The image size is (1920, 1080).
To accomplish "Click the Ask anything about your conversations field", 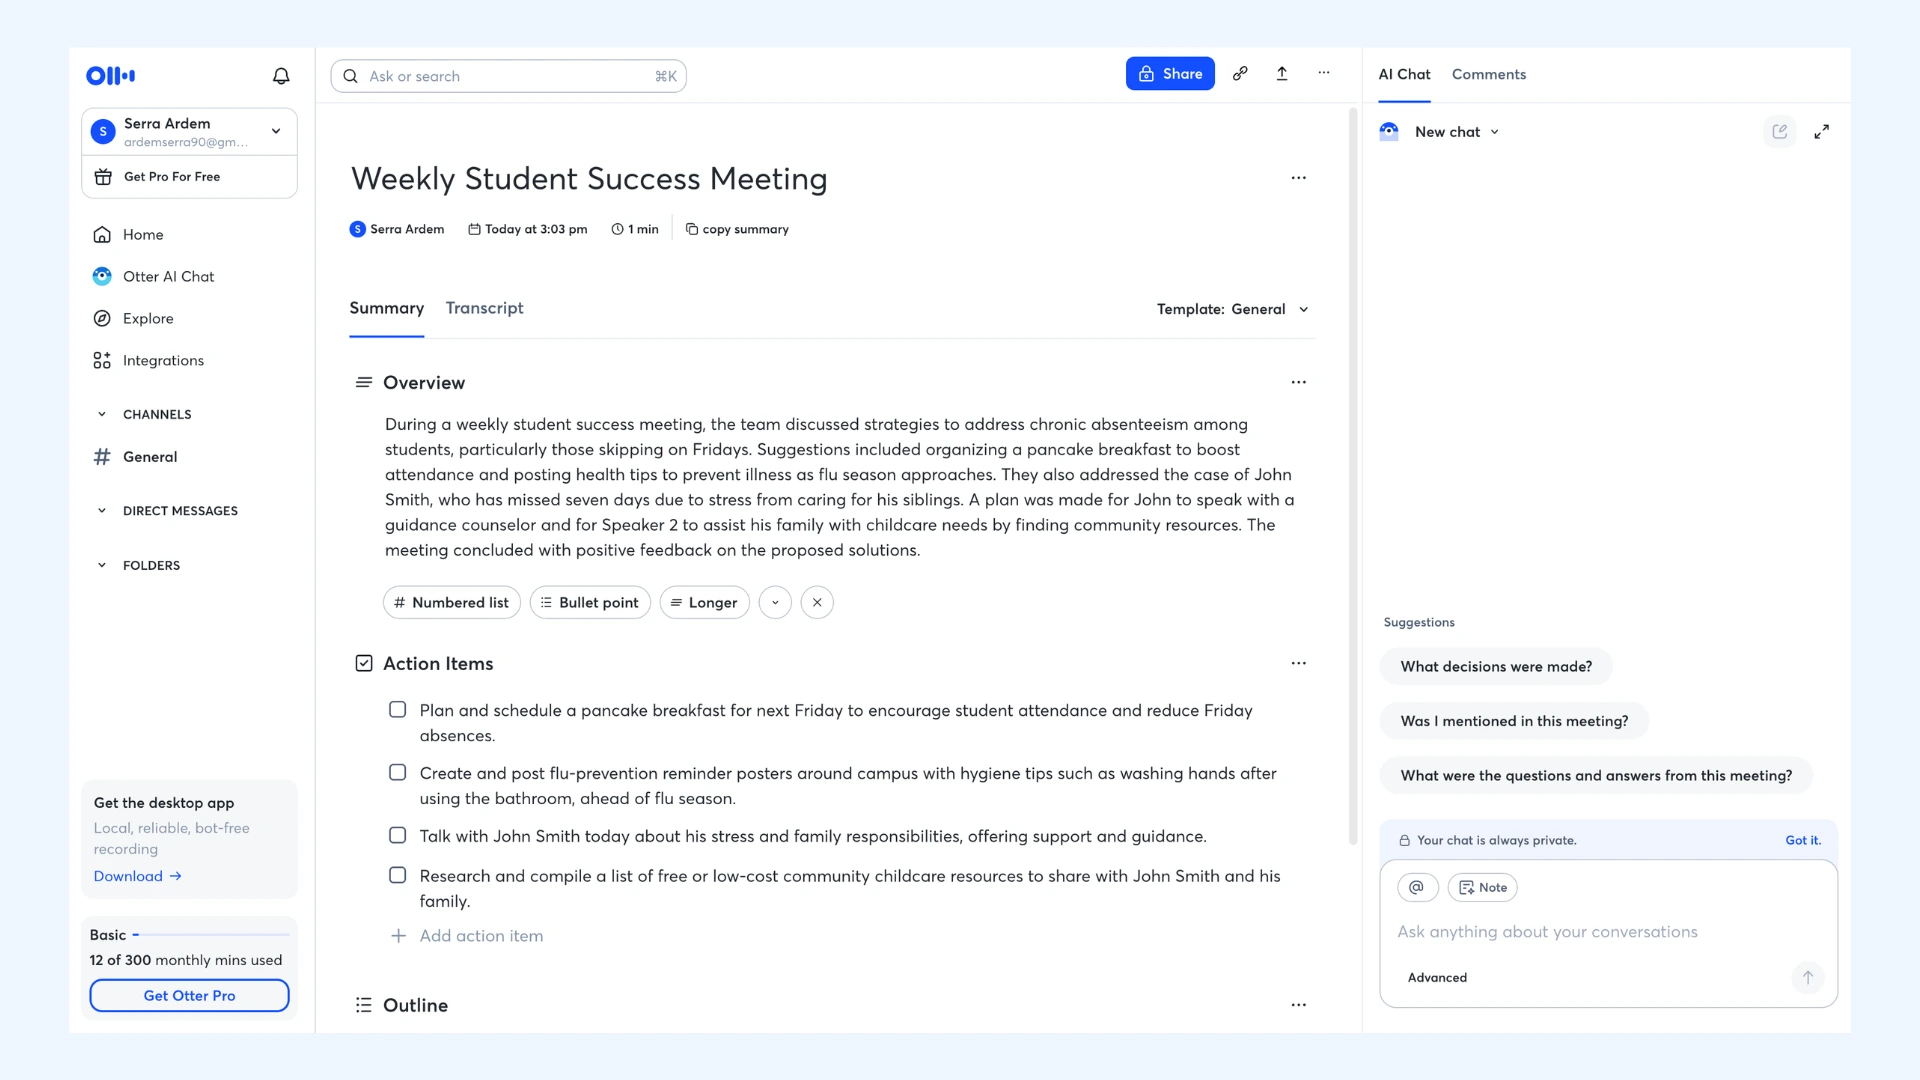I will (1608, 932).
